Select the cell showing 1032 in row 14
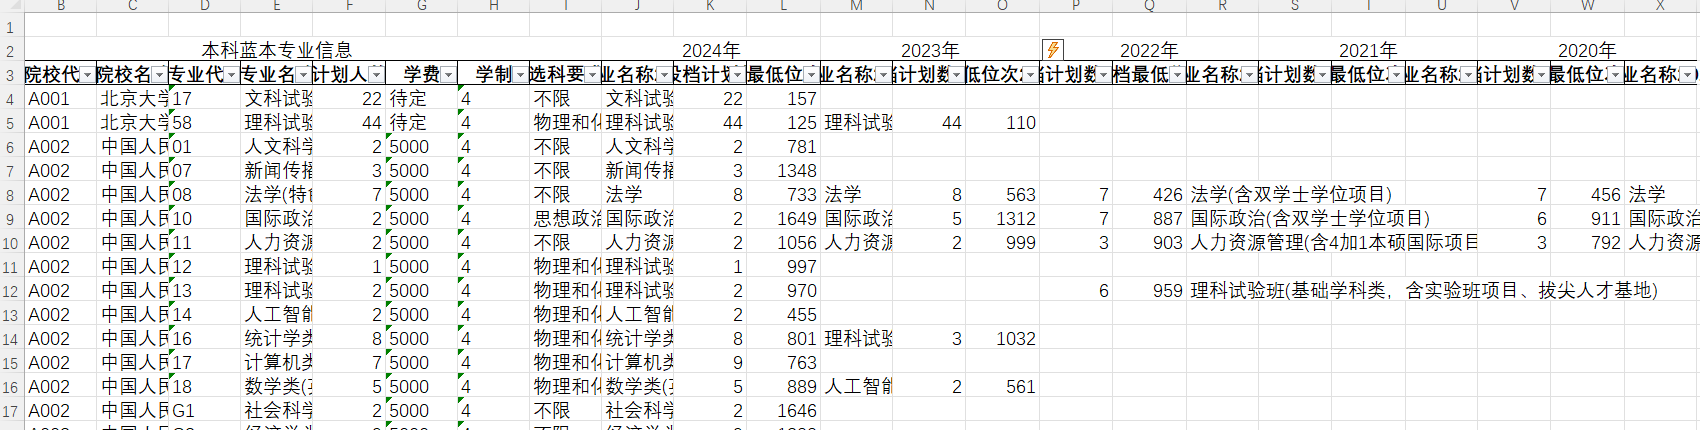The width and height of the screenshot is (1700, 430). [1003, 339]
